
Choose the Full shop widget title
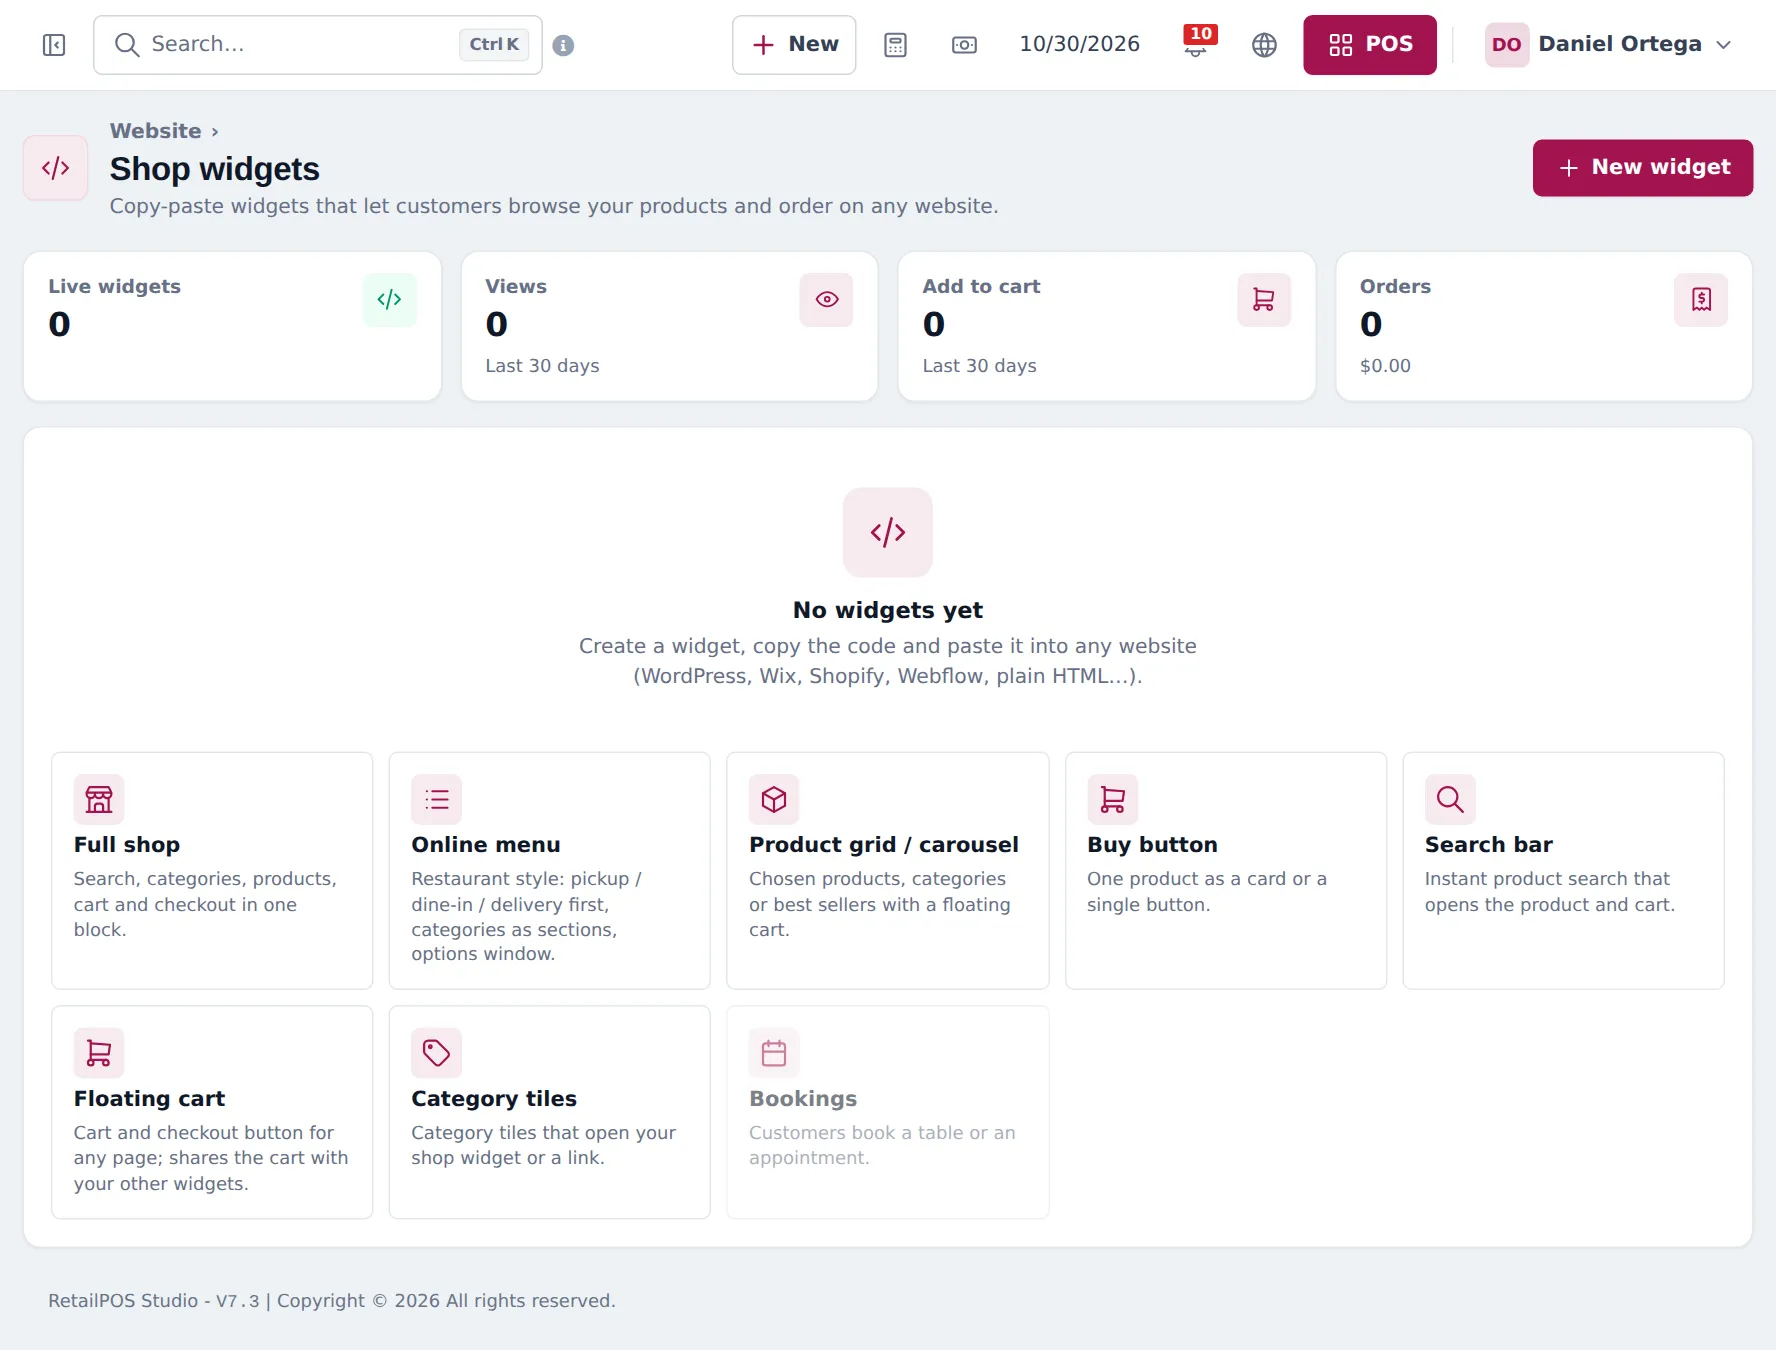click(x=127, y=845)
